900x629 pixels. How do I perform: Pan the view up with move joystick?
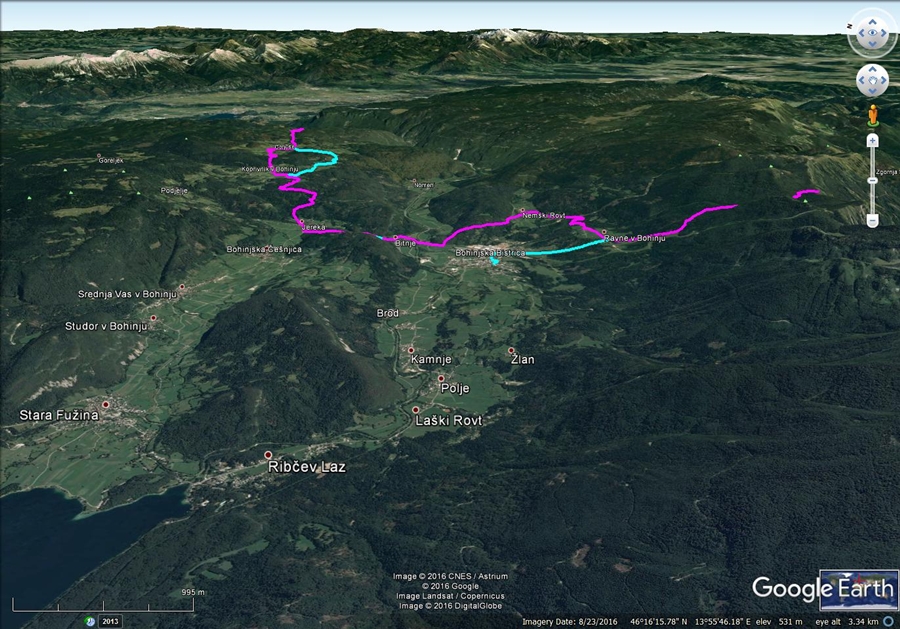click(x=873, y=70)
